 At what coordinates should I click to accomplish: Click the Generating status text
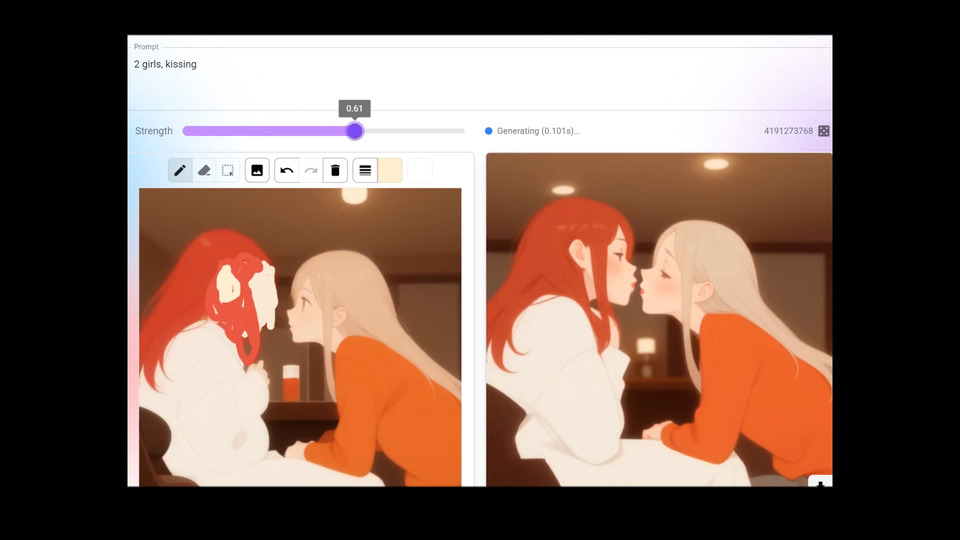point(538,131)
